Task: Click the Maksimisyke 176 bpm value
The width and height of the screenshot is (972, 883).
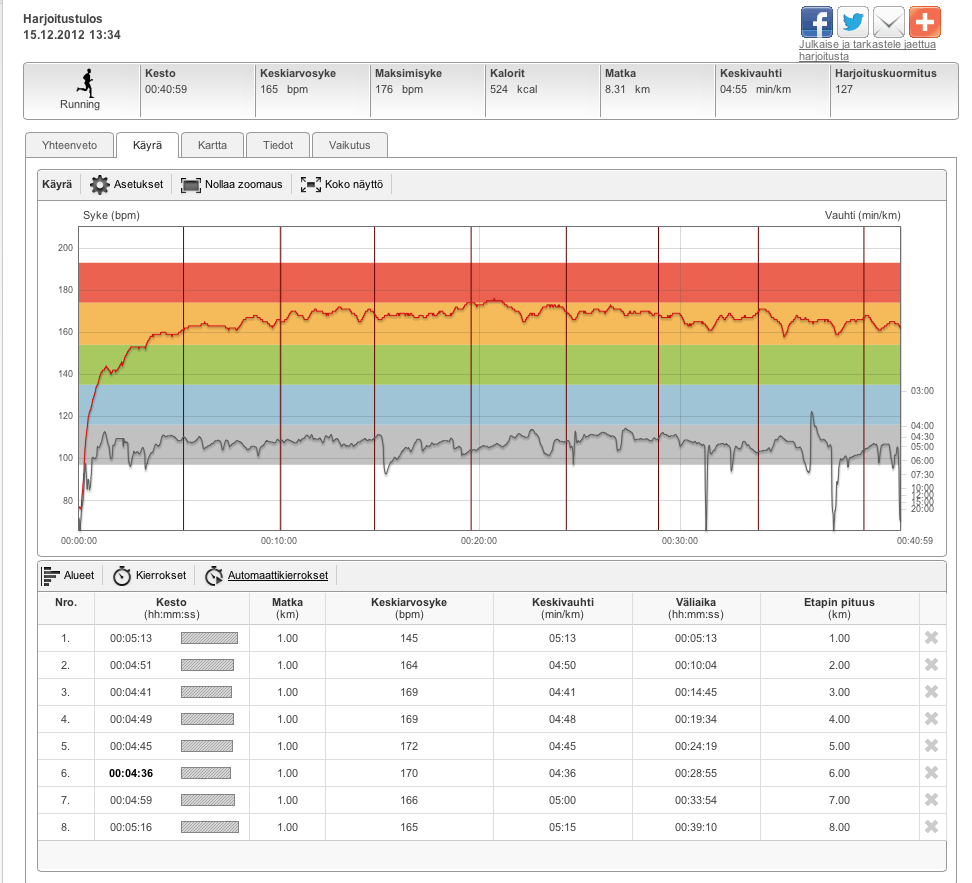Action: [399, 89]
